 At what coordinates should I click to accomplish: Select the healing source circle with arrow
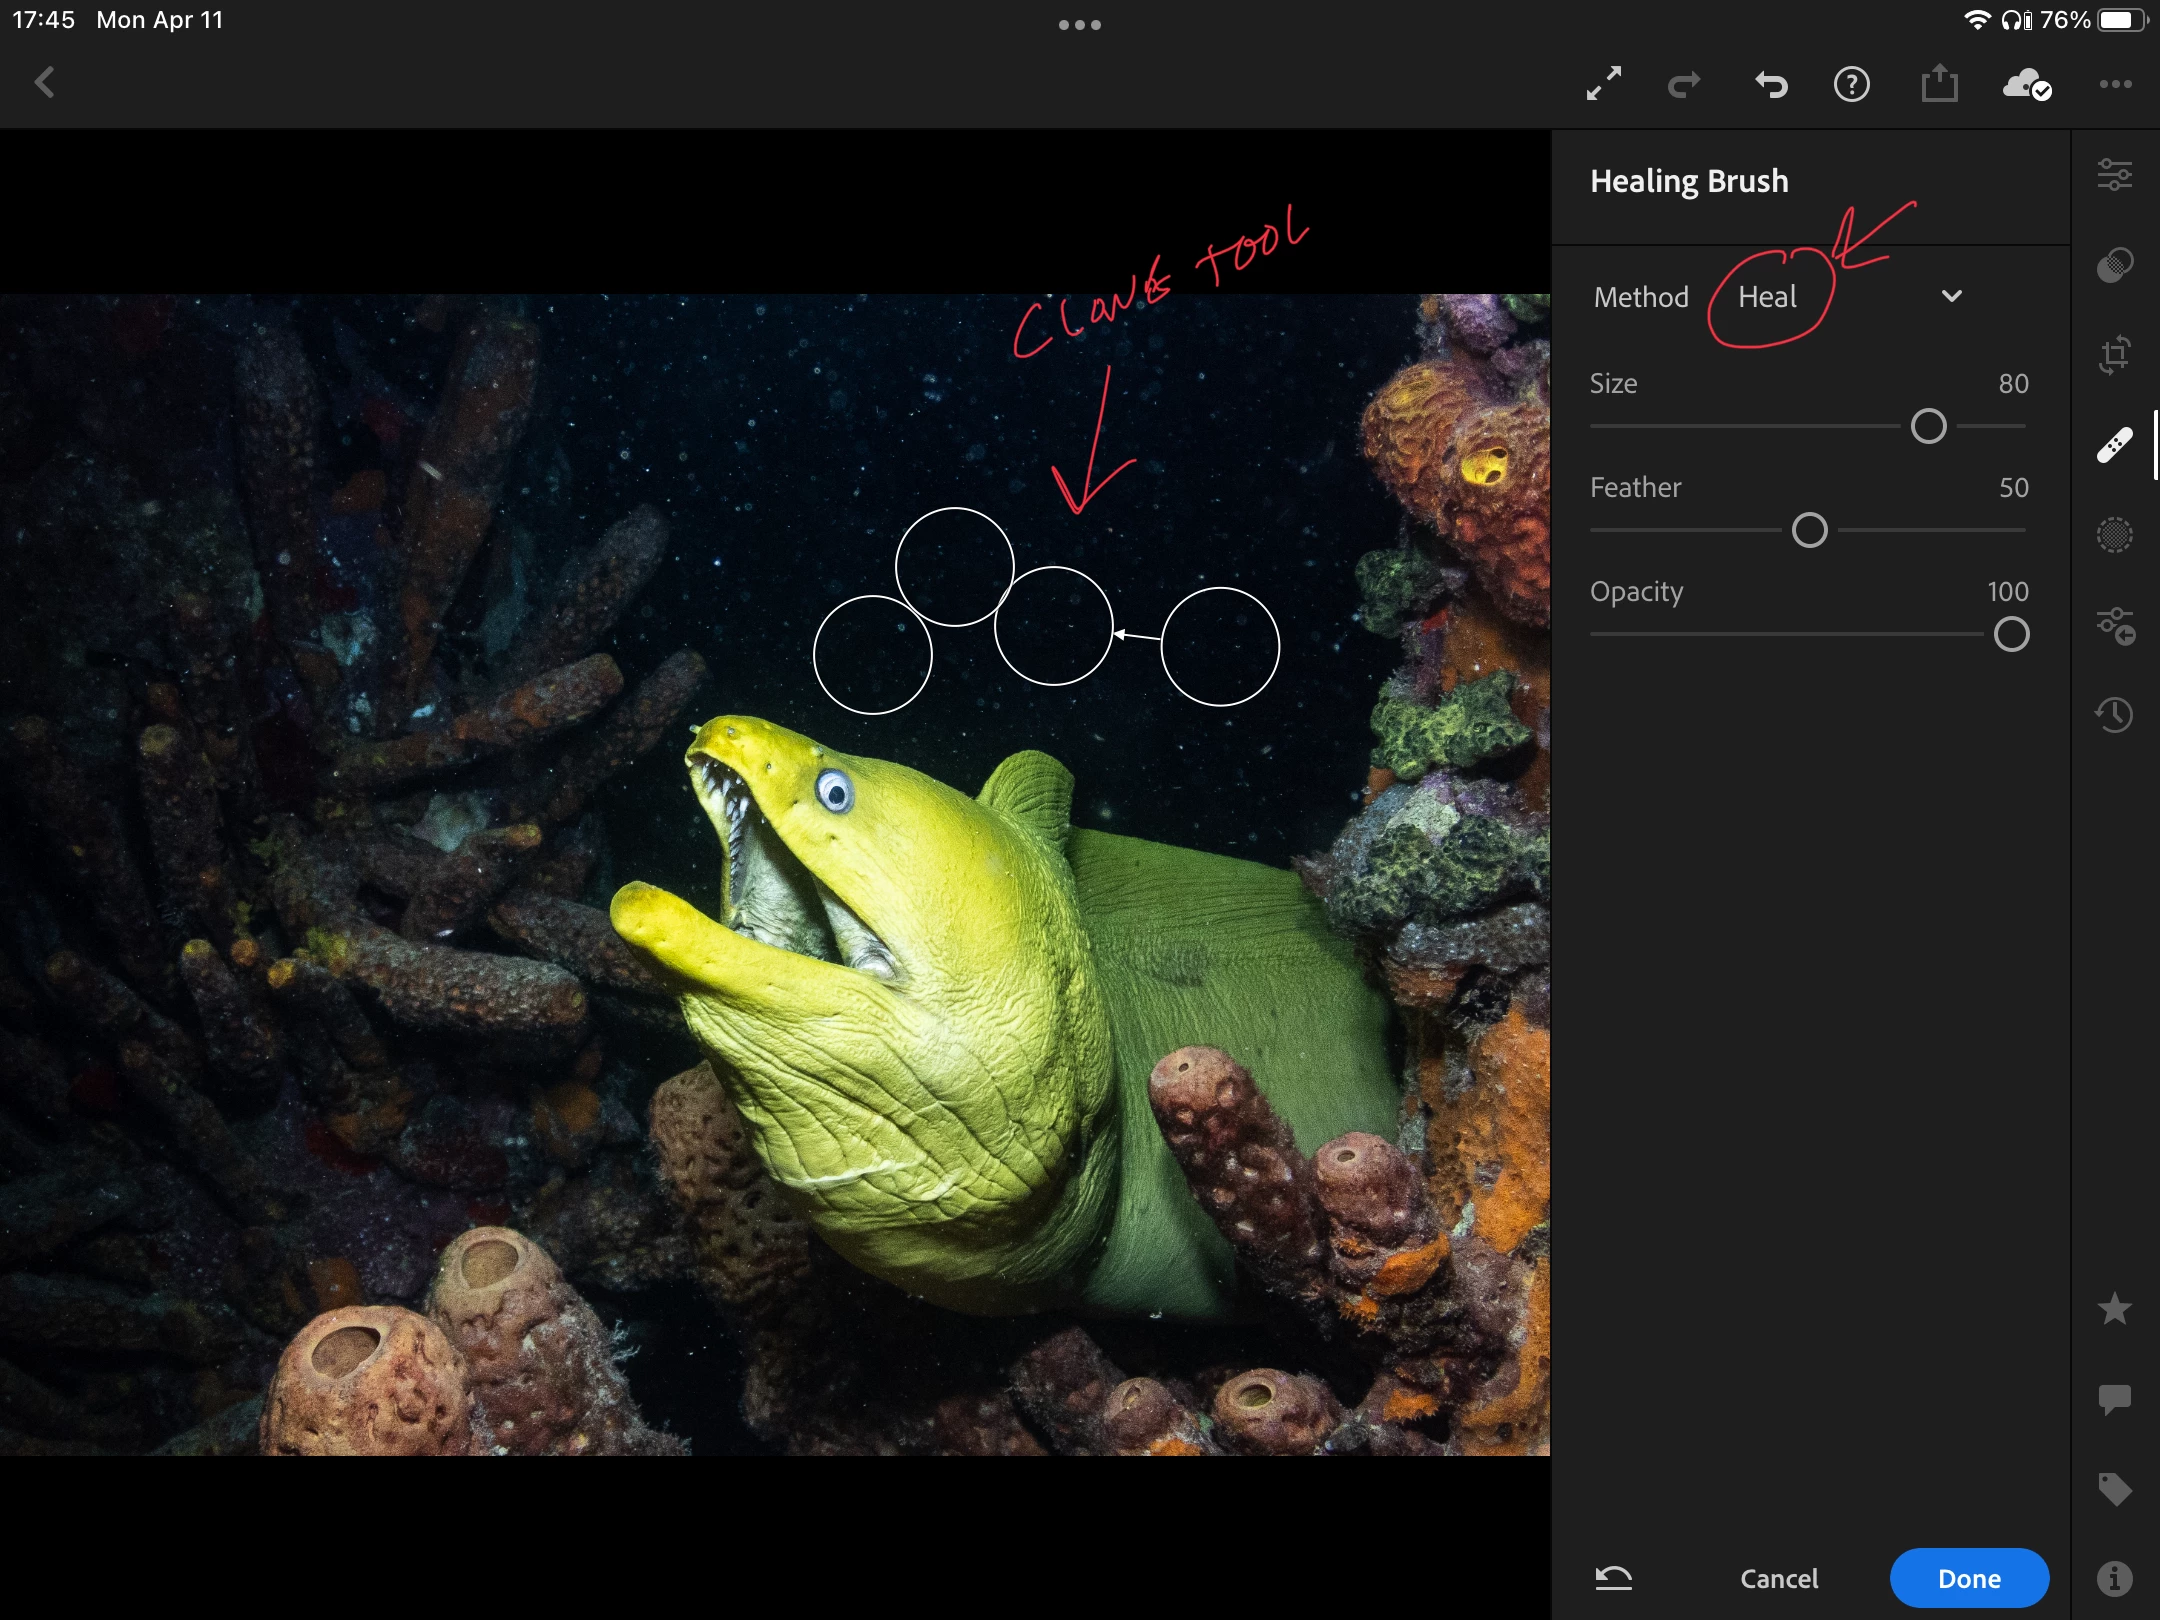tap(1219, 647)
